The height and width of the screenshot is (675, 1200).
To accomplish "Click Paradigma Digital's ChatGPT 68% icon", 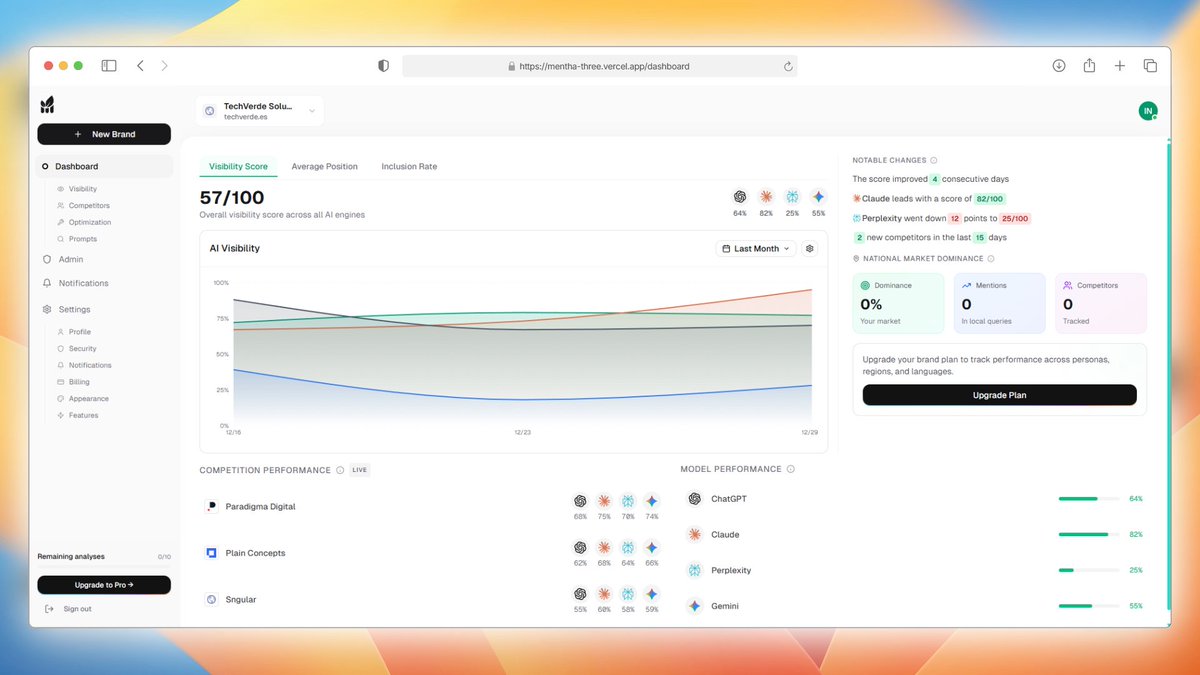I will [580, 501].
